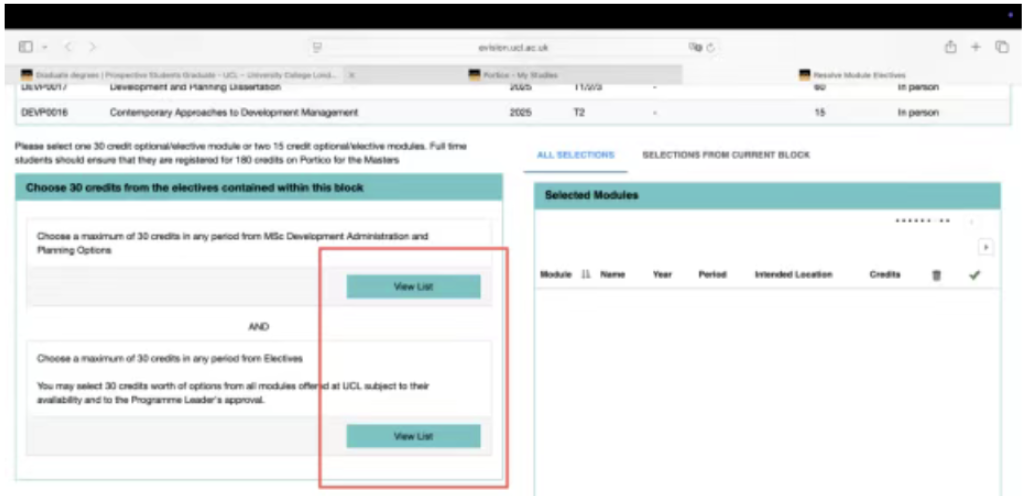This screenshot has height=496, width=1027.
Task: Go forward using the browser forward arrow
Action: coord(92,47)
